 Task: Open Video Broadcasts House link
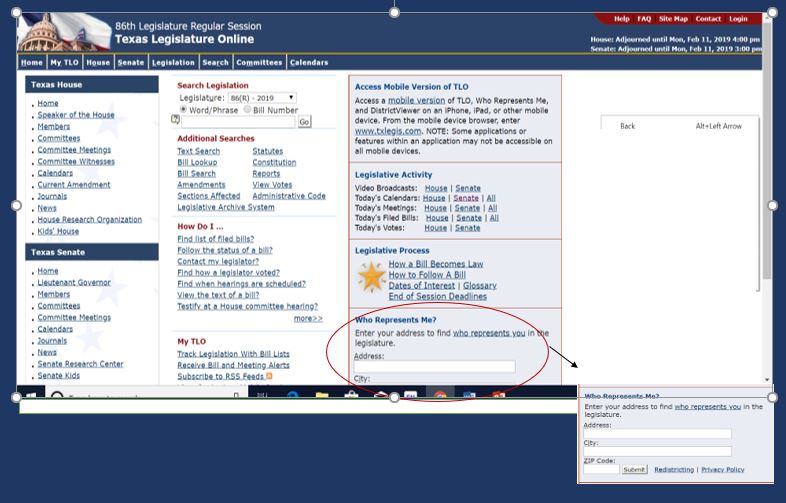436,188
